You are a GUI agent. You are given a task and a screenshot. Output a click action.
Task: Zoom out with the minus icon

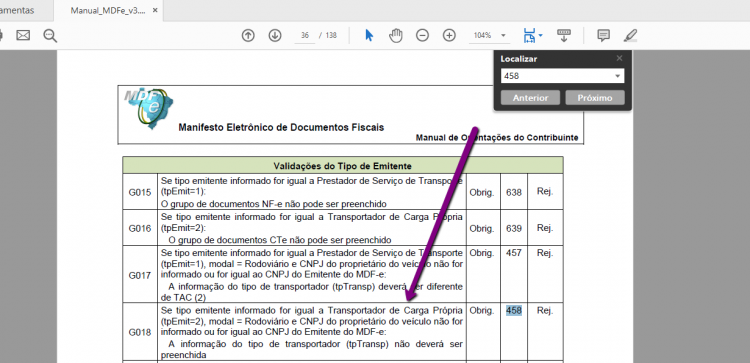coord(422,35)
